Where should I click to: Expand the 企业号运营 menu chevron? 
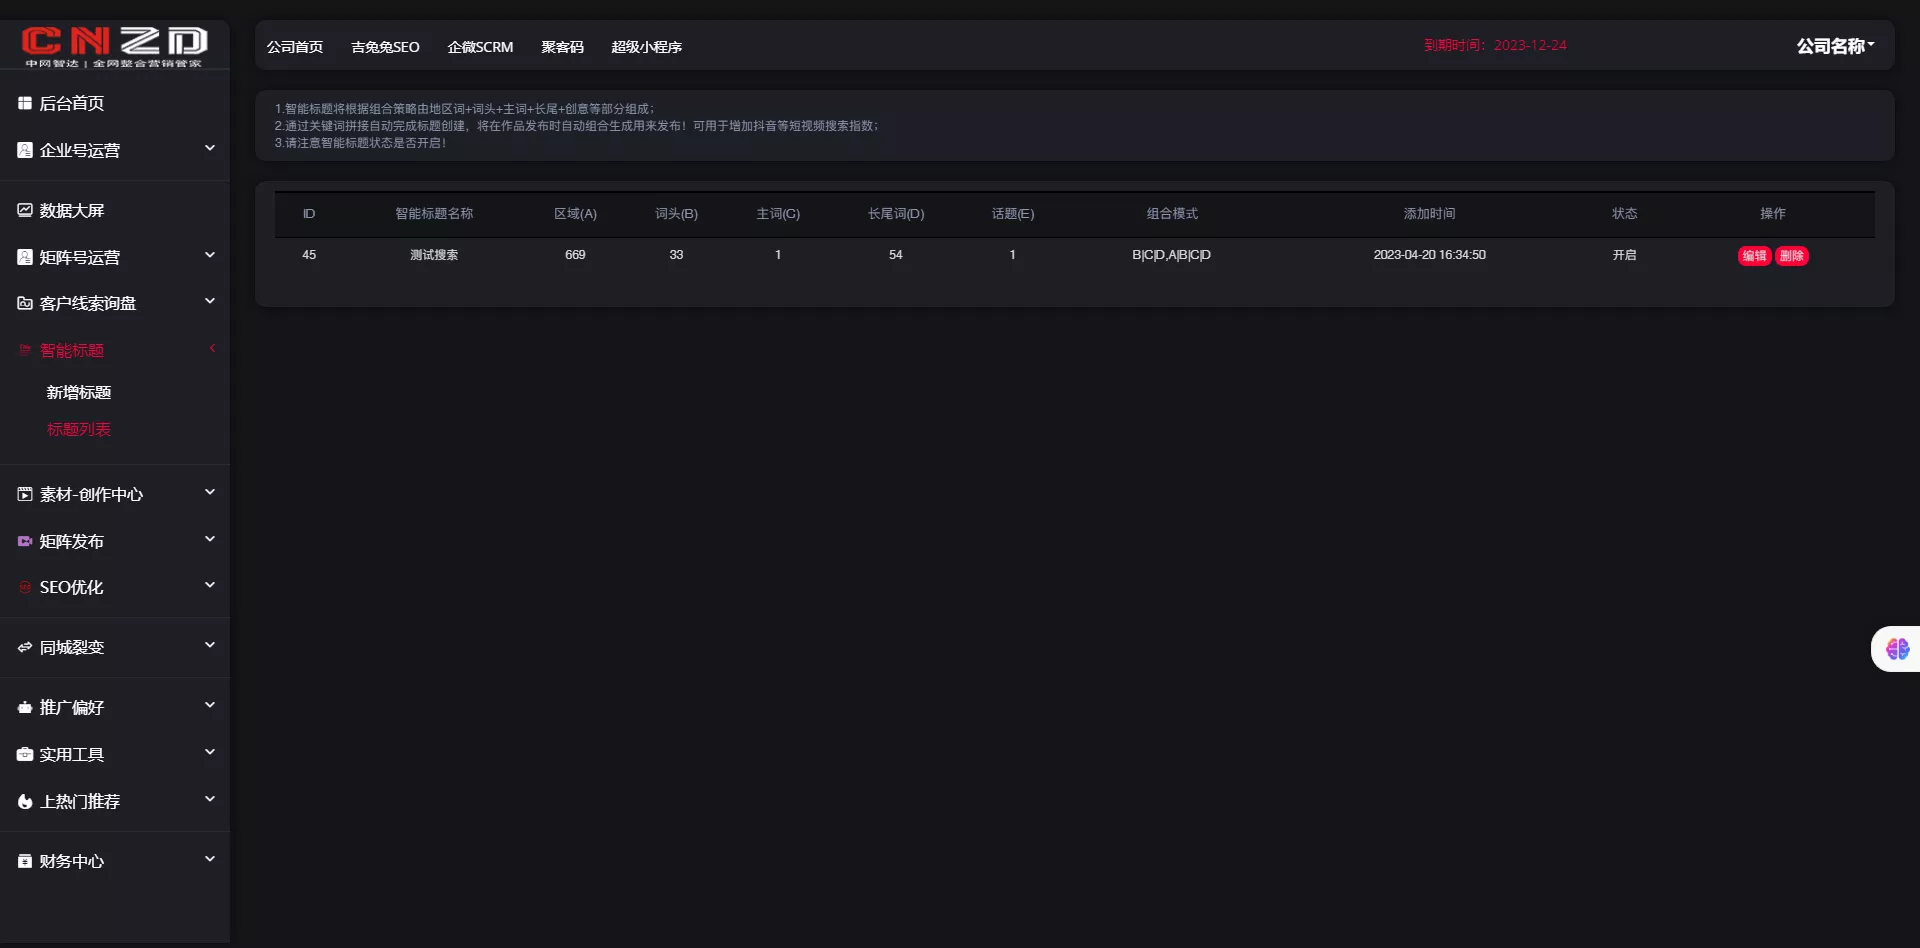point(210,148)
